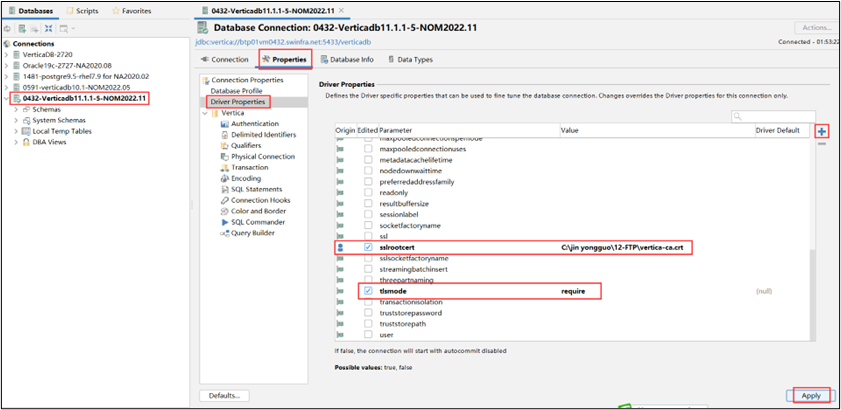
Task: Click the Apply button
Action: [811, 395]
